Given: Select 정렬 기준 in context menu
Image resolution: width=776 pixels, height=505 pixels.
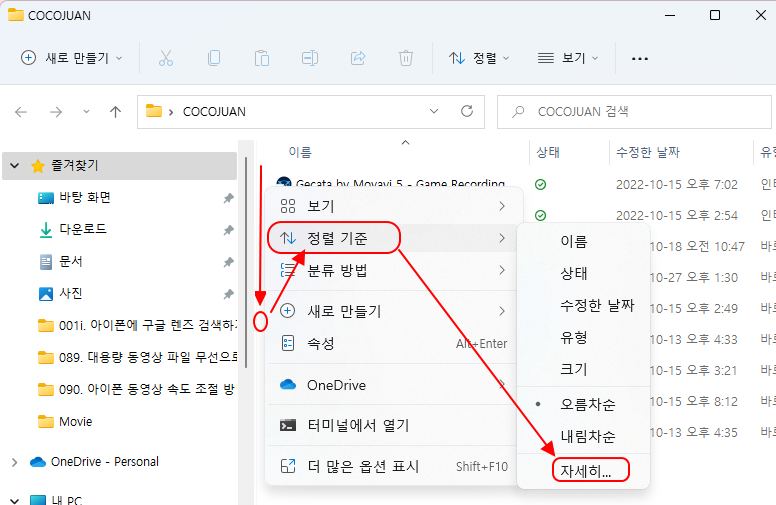Looking at the screenshot, I should click(394, 238).
